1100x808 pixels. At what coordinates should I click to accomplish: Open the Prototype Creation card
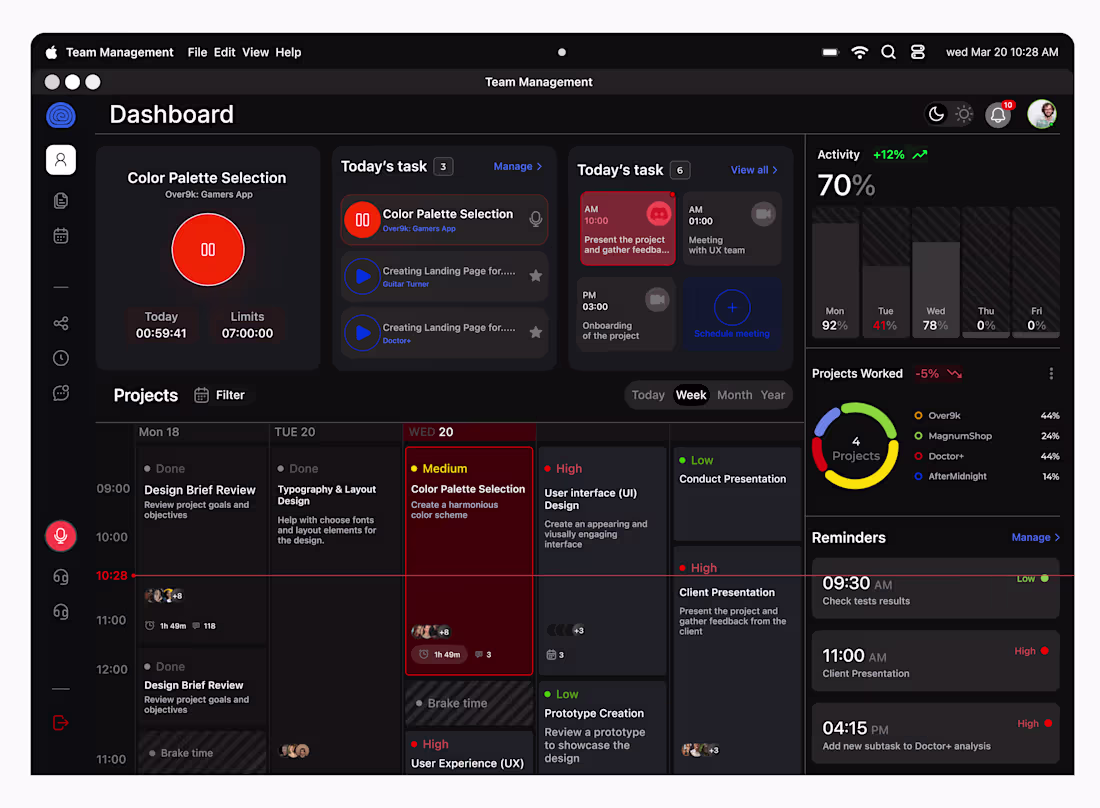click(603, 727)
